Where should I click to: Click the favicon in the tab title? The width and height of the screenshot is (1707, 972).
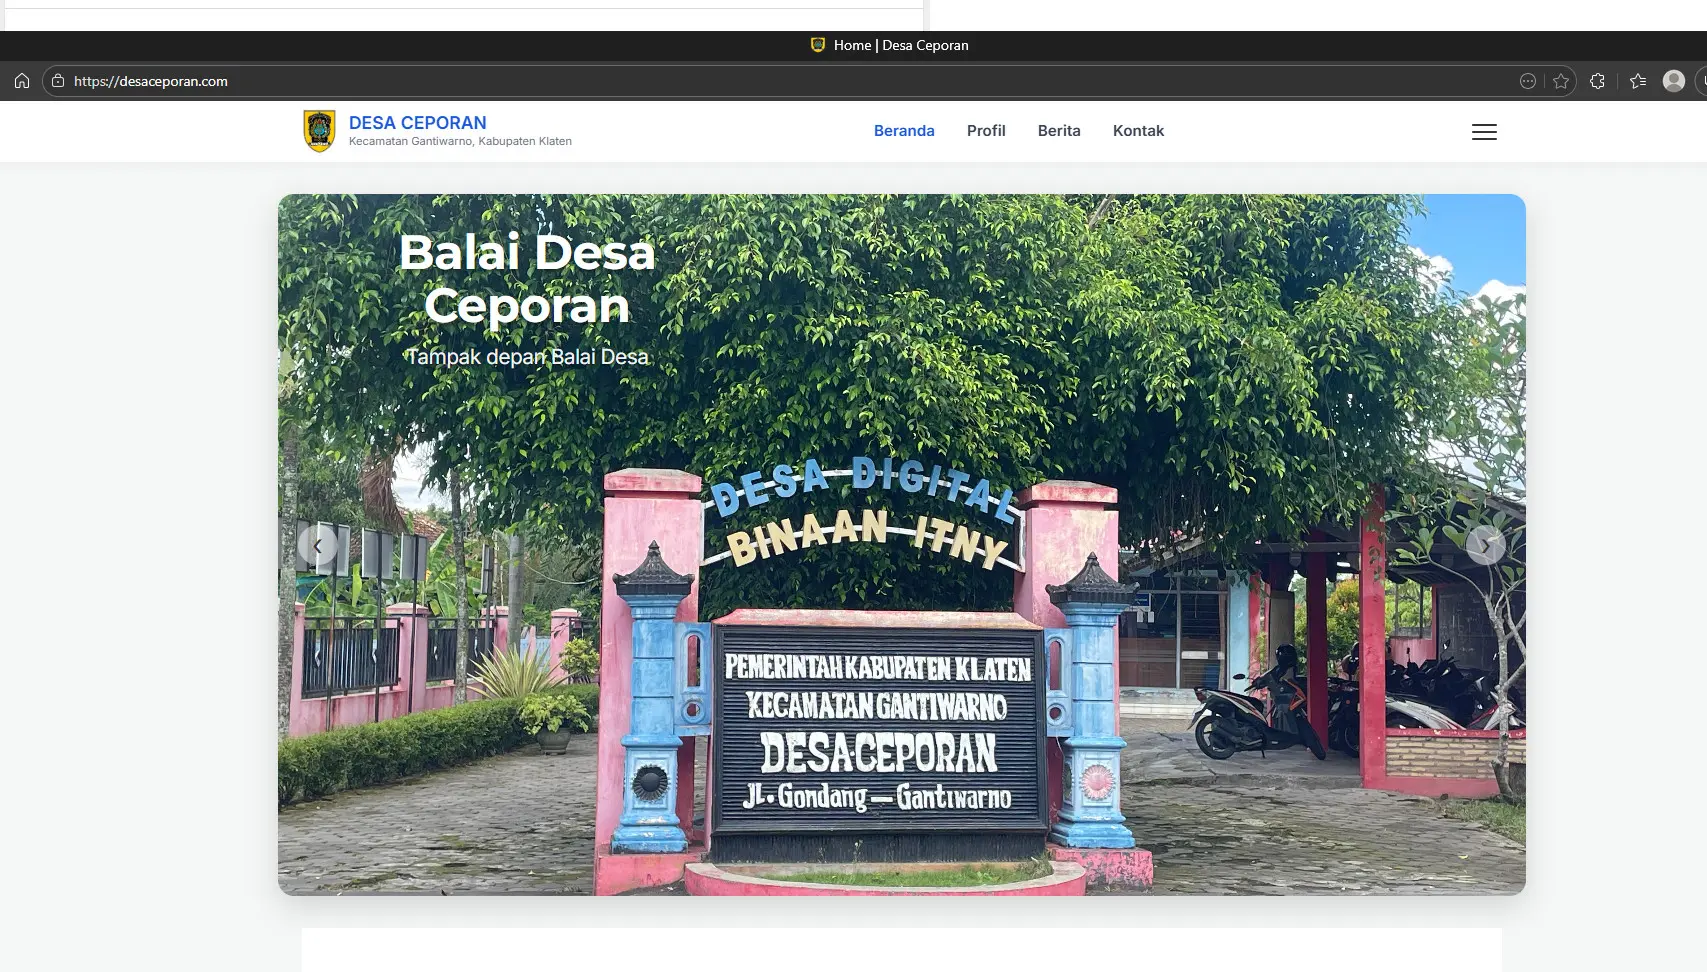(818, 45)
